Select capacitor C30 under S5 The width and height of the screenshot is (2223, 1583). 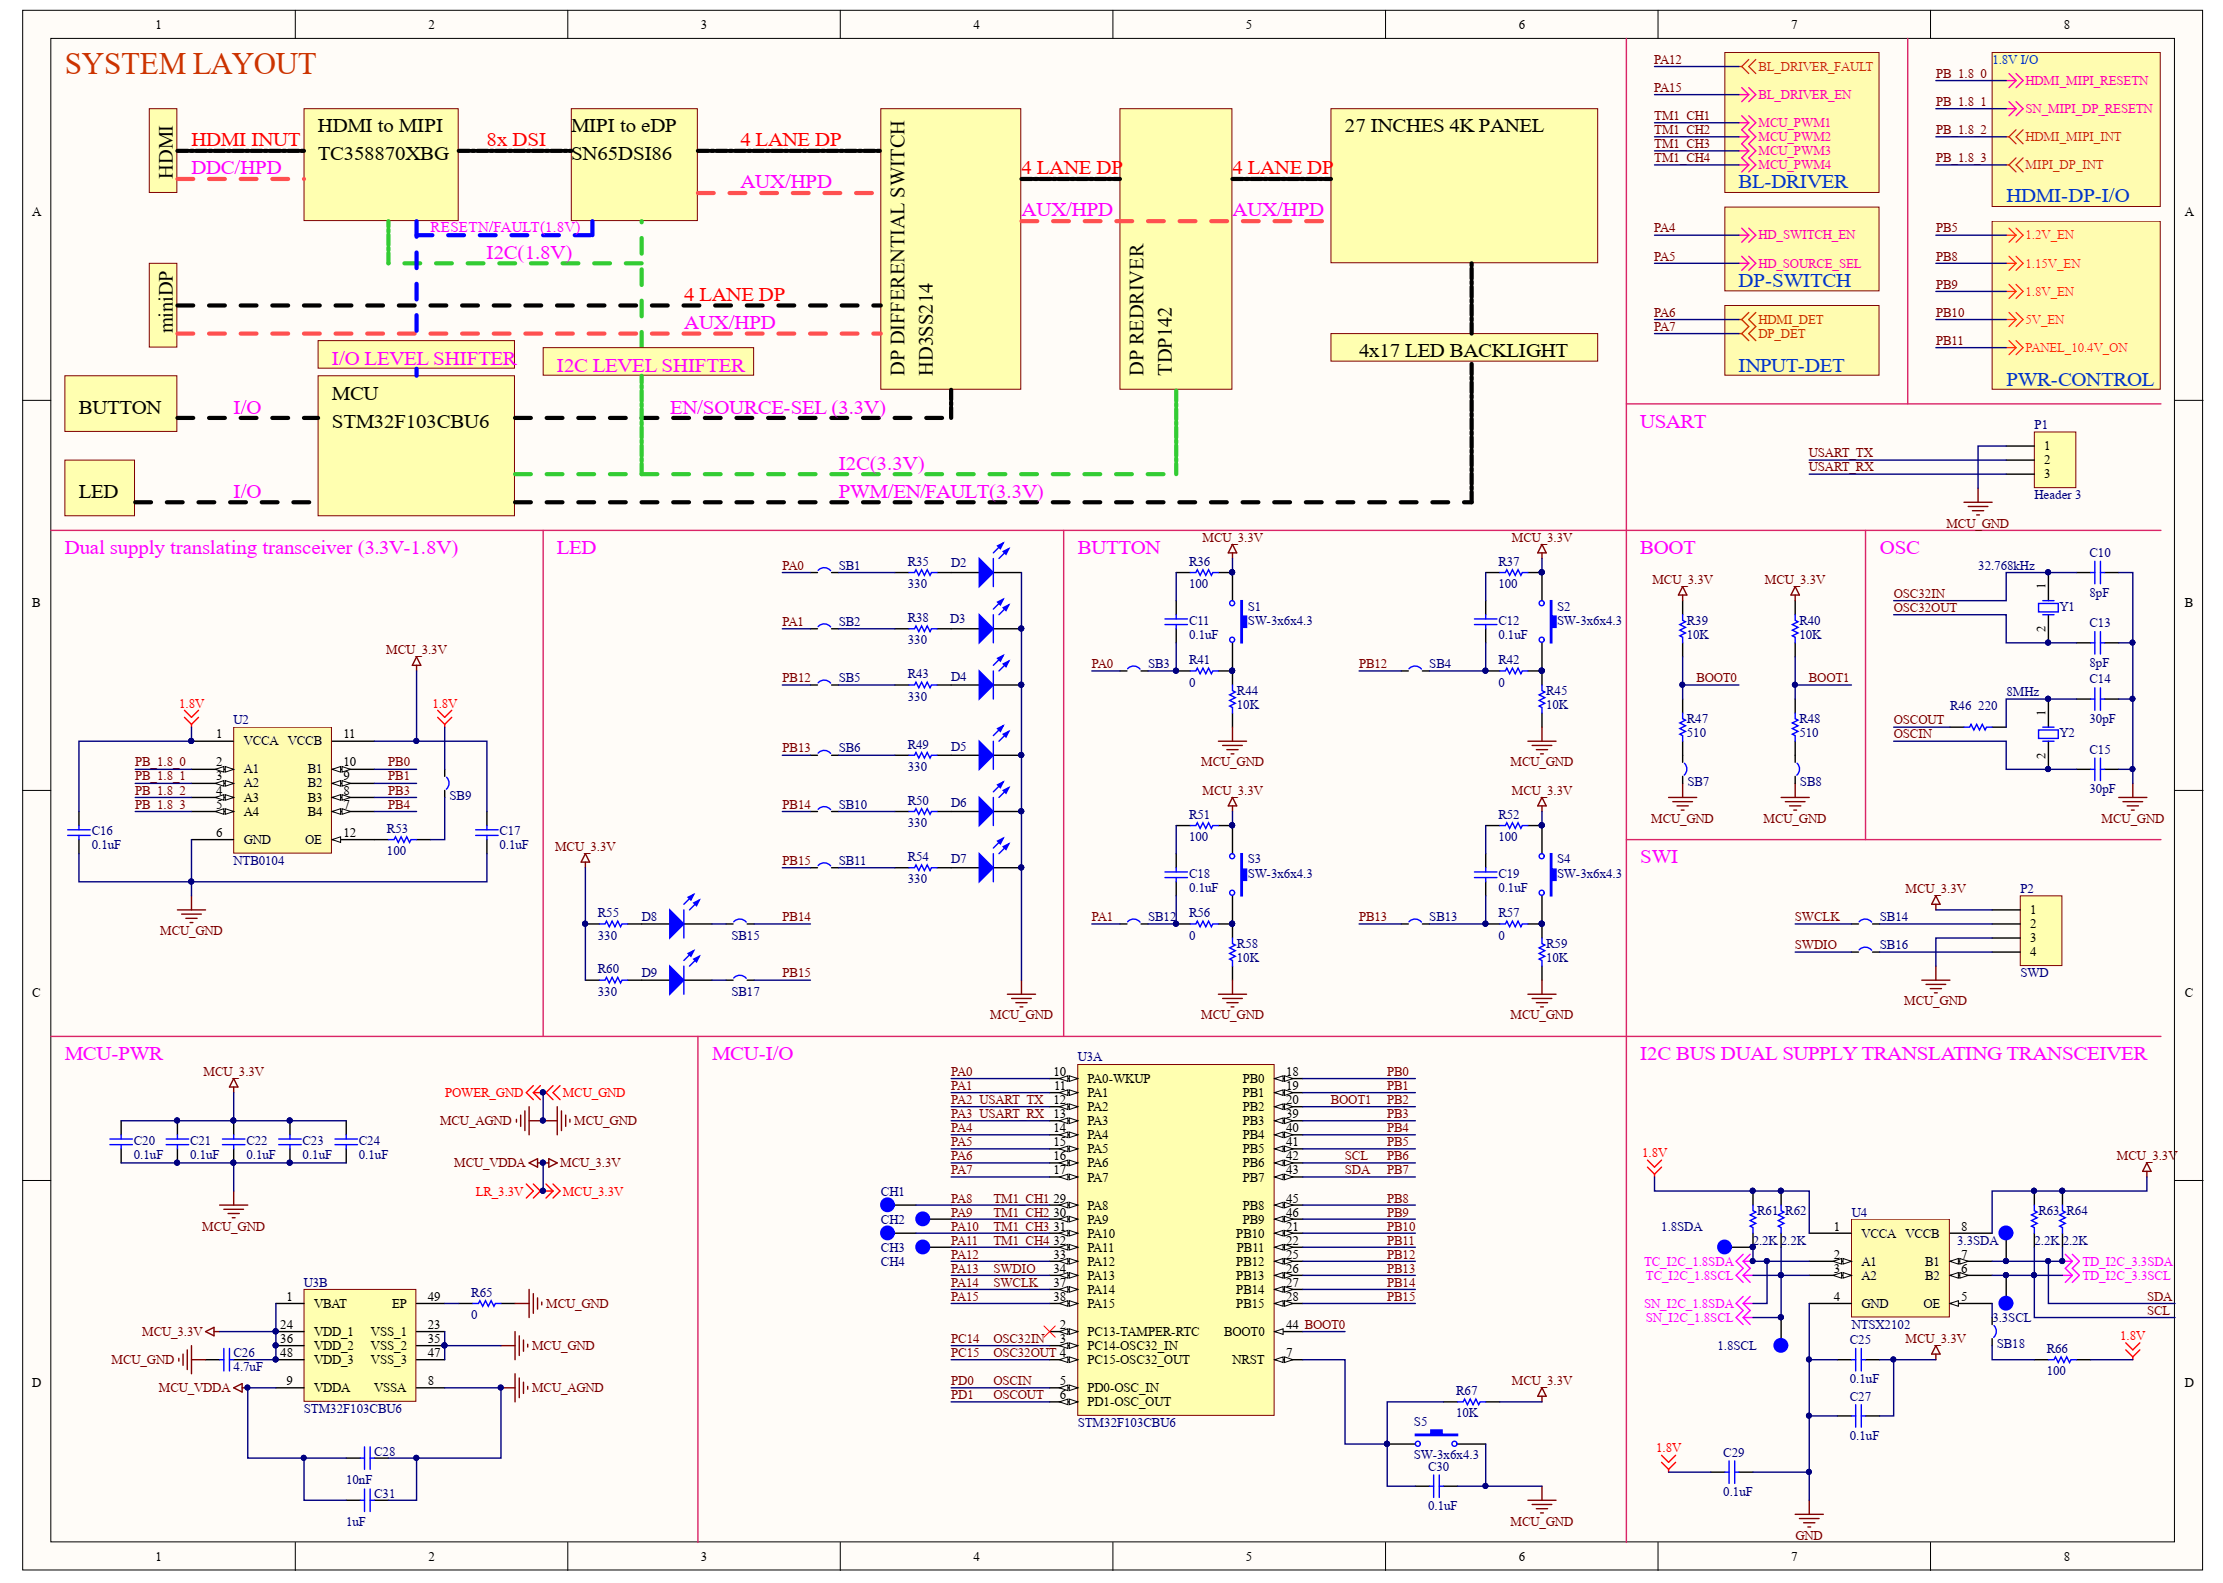click(1437, 1485)
